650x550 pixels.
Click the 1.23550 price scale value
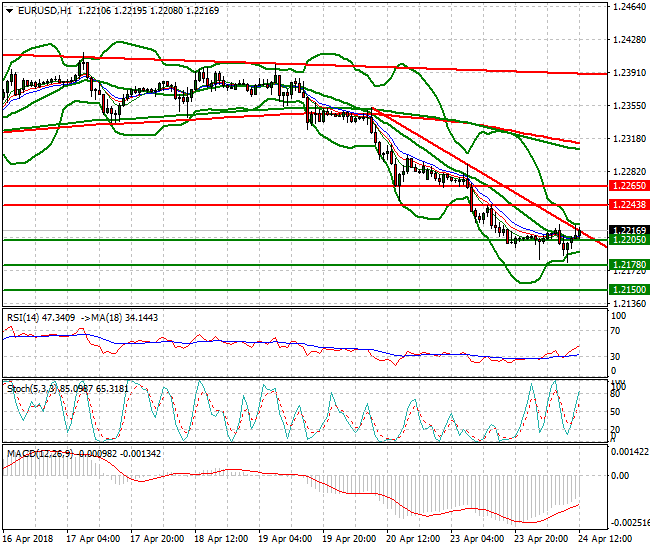[x=629, y=106]
